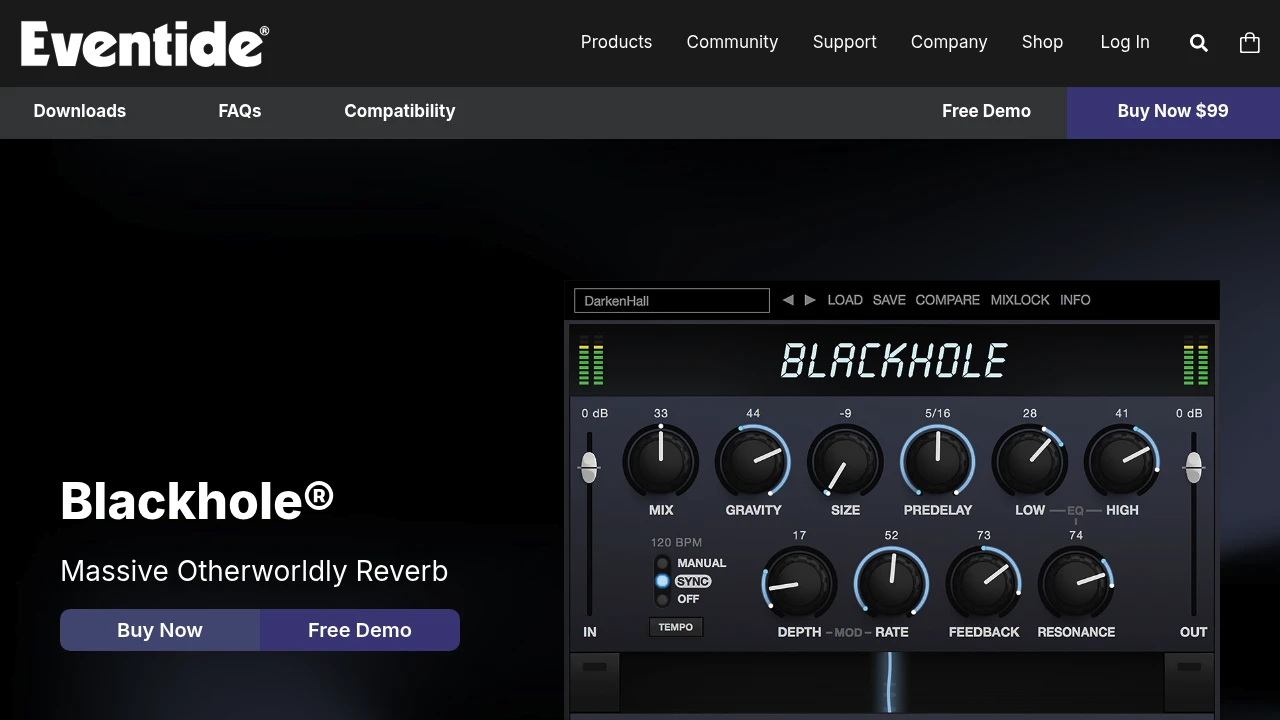Click the SIZE knob
1280x720 pixels.
(x=845, y=461)
